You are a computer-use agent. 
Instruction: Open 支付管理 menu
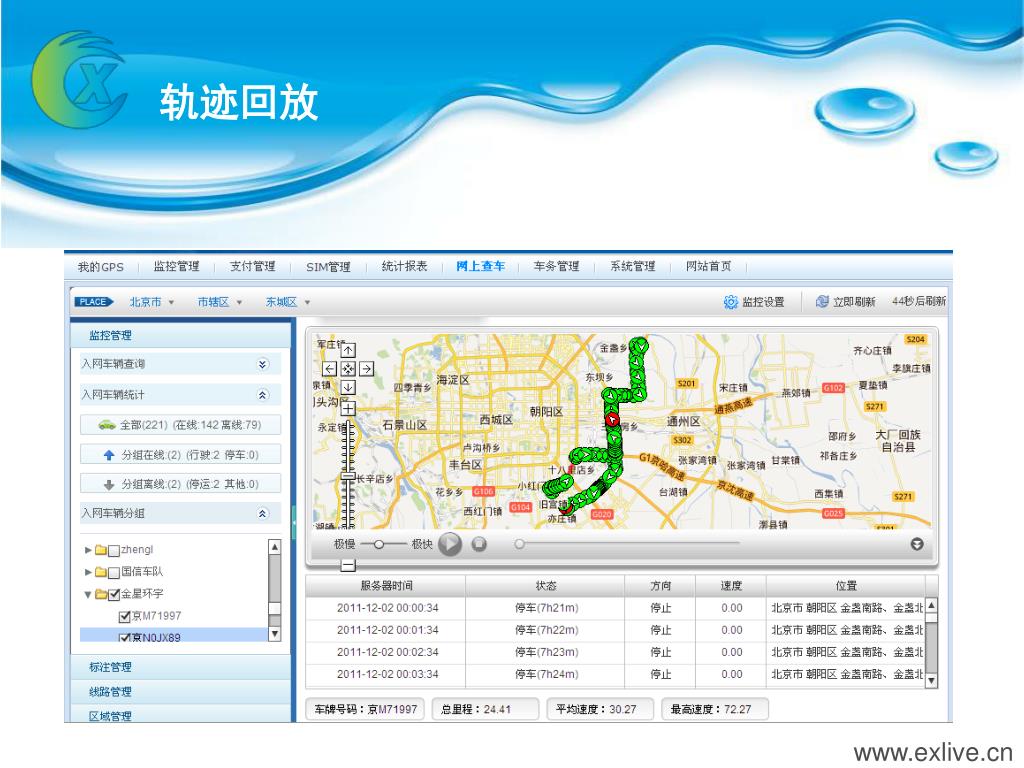click(252, 266)
